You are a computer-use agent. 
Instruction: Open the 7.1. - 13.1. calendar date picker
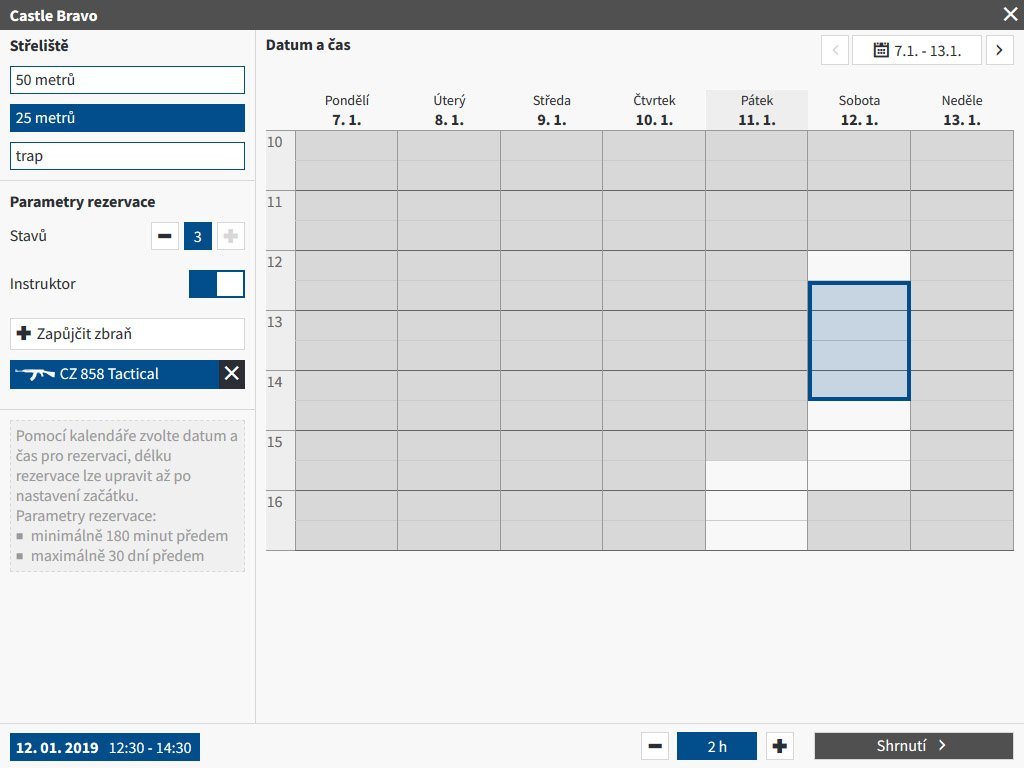[917, 50]
